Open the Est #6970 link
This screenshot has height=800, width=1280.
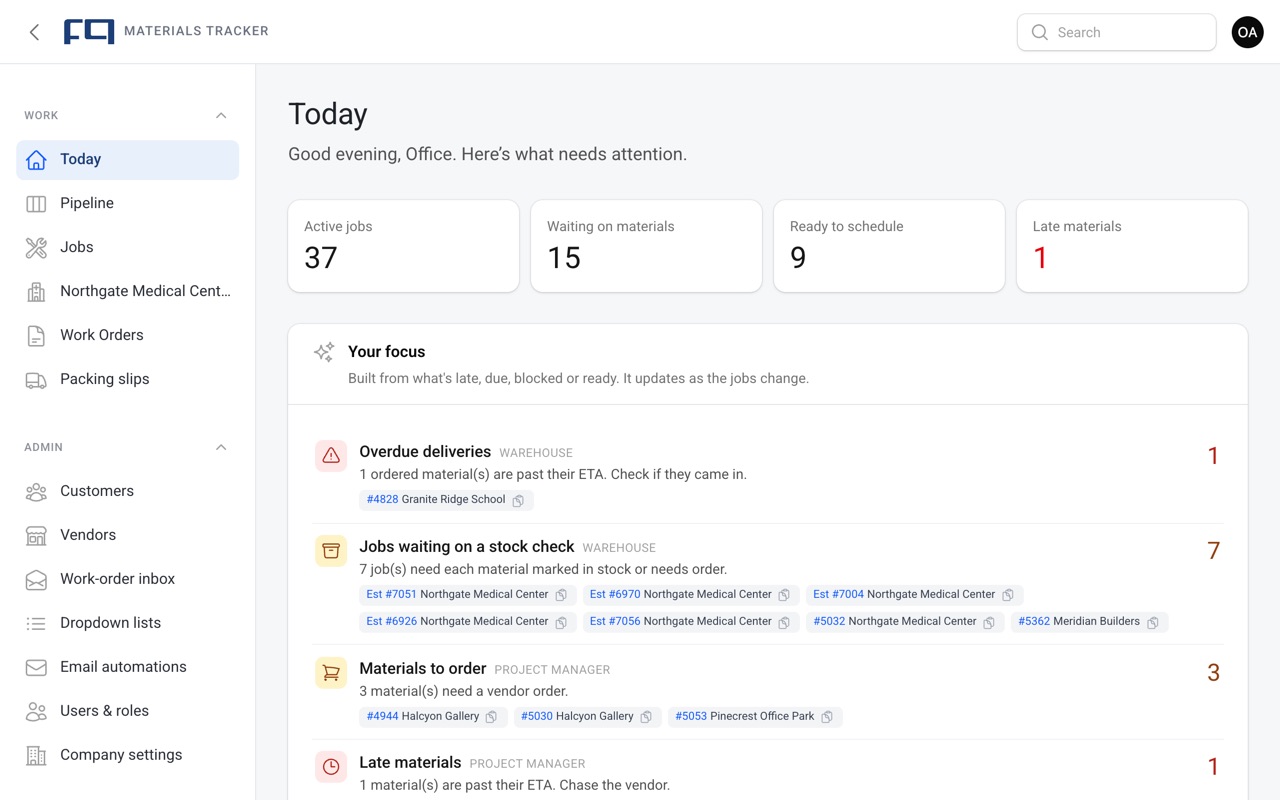coord(681,595)
